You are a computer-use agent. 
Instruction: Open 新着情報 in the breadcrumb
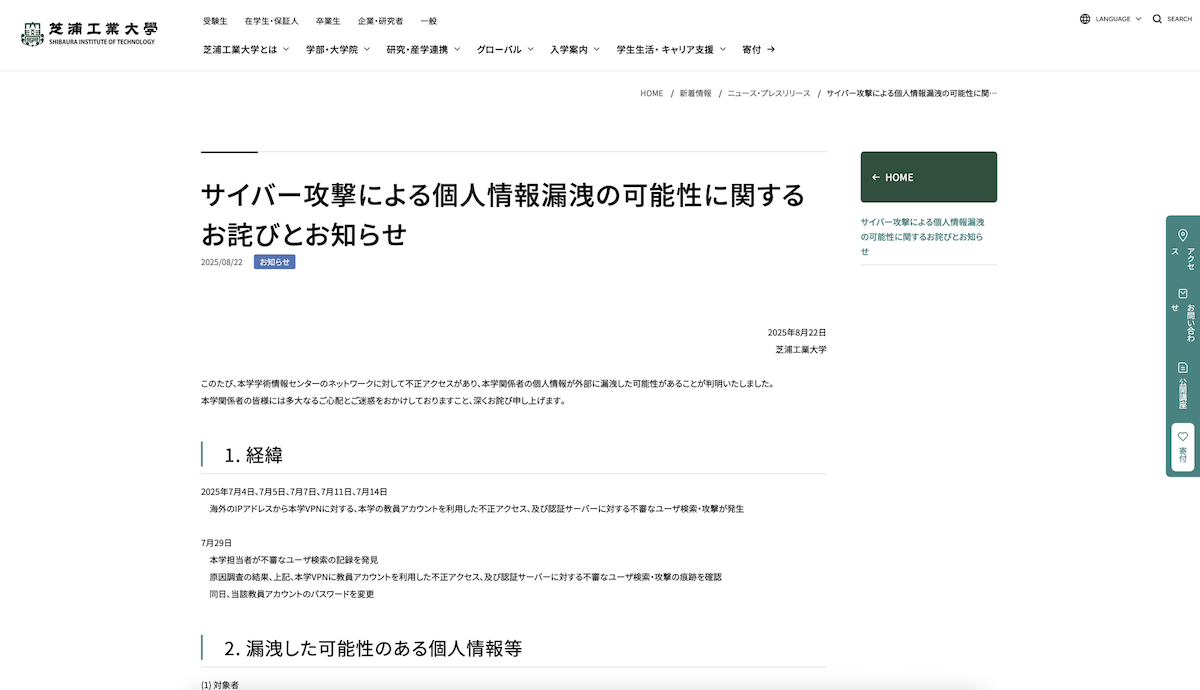pyautogui.click(x=695, y=93)
